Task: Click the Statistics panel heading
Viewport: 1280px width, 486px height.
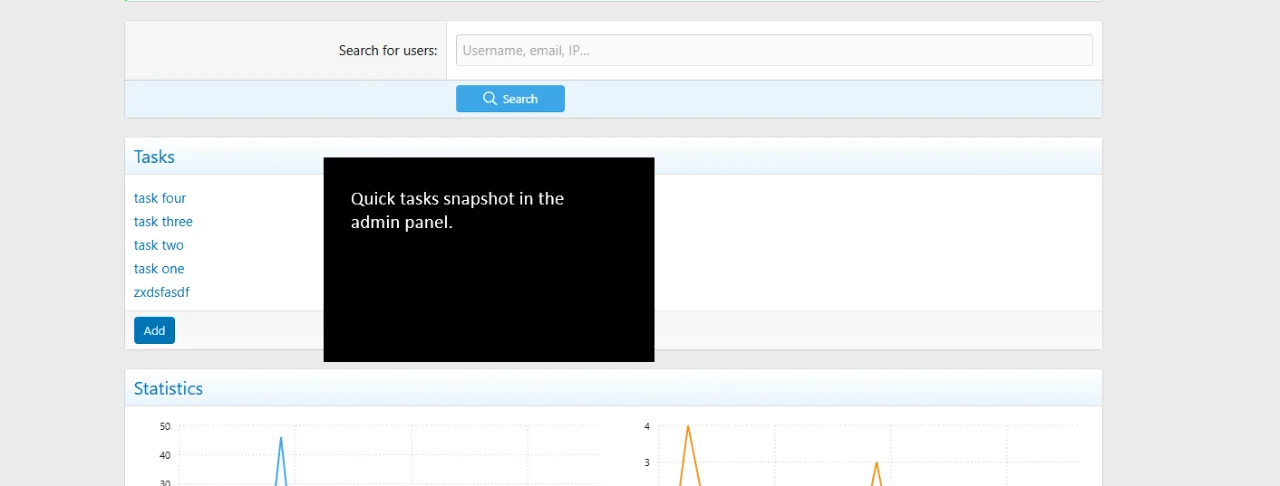Action: pyautogui.click(x=168, y=389)
